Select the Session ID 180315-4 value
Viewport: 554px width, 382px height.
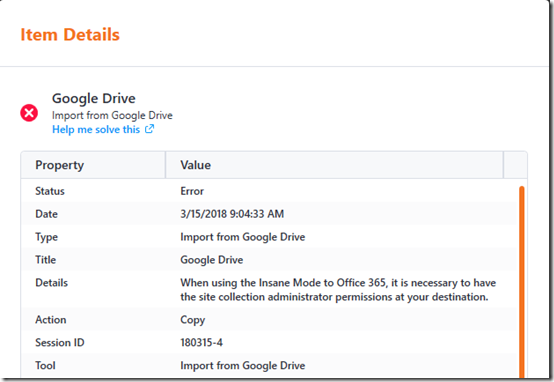tap(201, 343)
